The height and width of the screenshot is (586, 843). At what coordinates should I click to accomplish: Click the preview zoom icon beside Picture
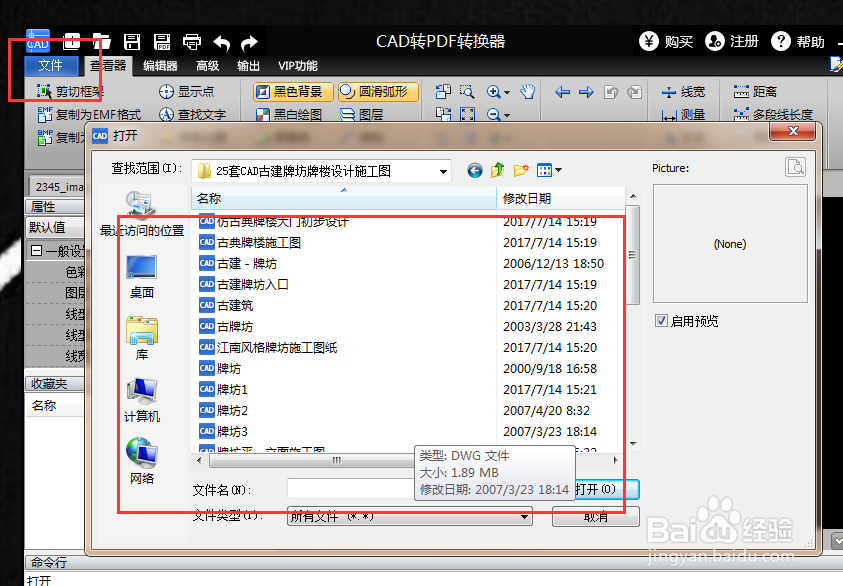click(795, 167)
